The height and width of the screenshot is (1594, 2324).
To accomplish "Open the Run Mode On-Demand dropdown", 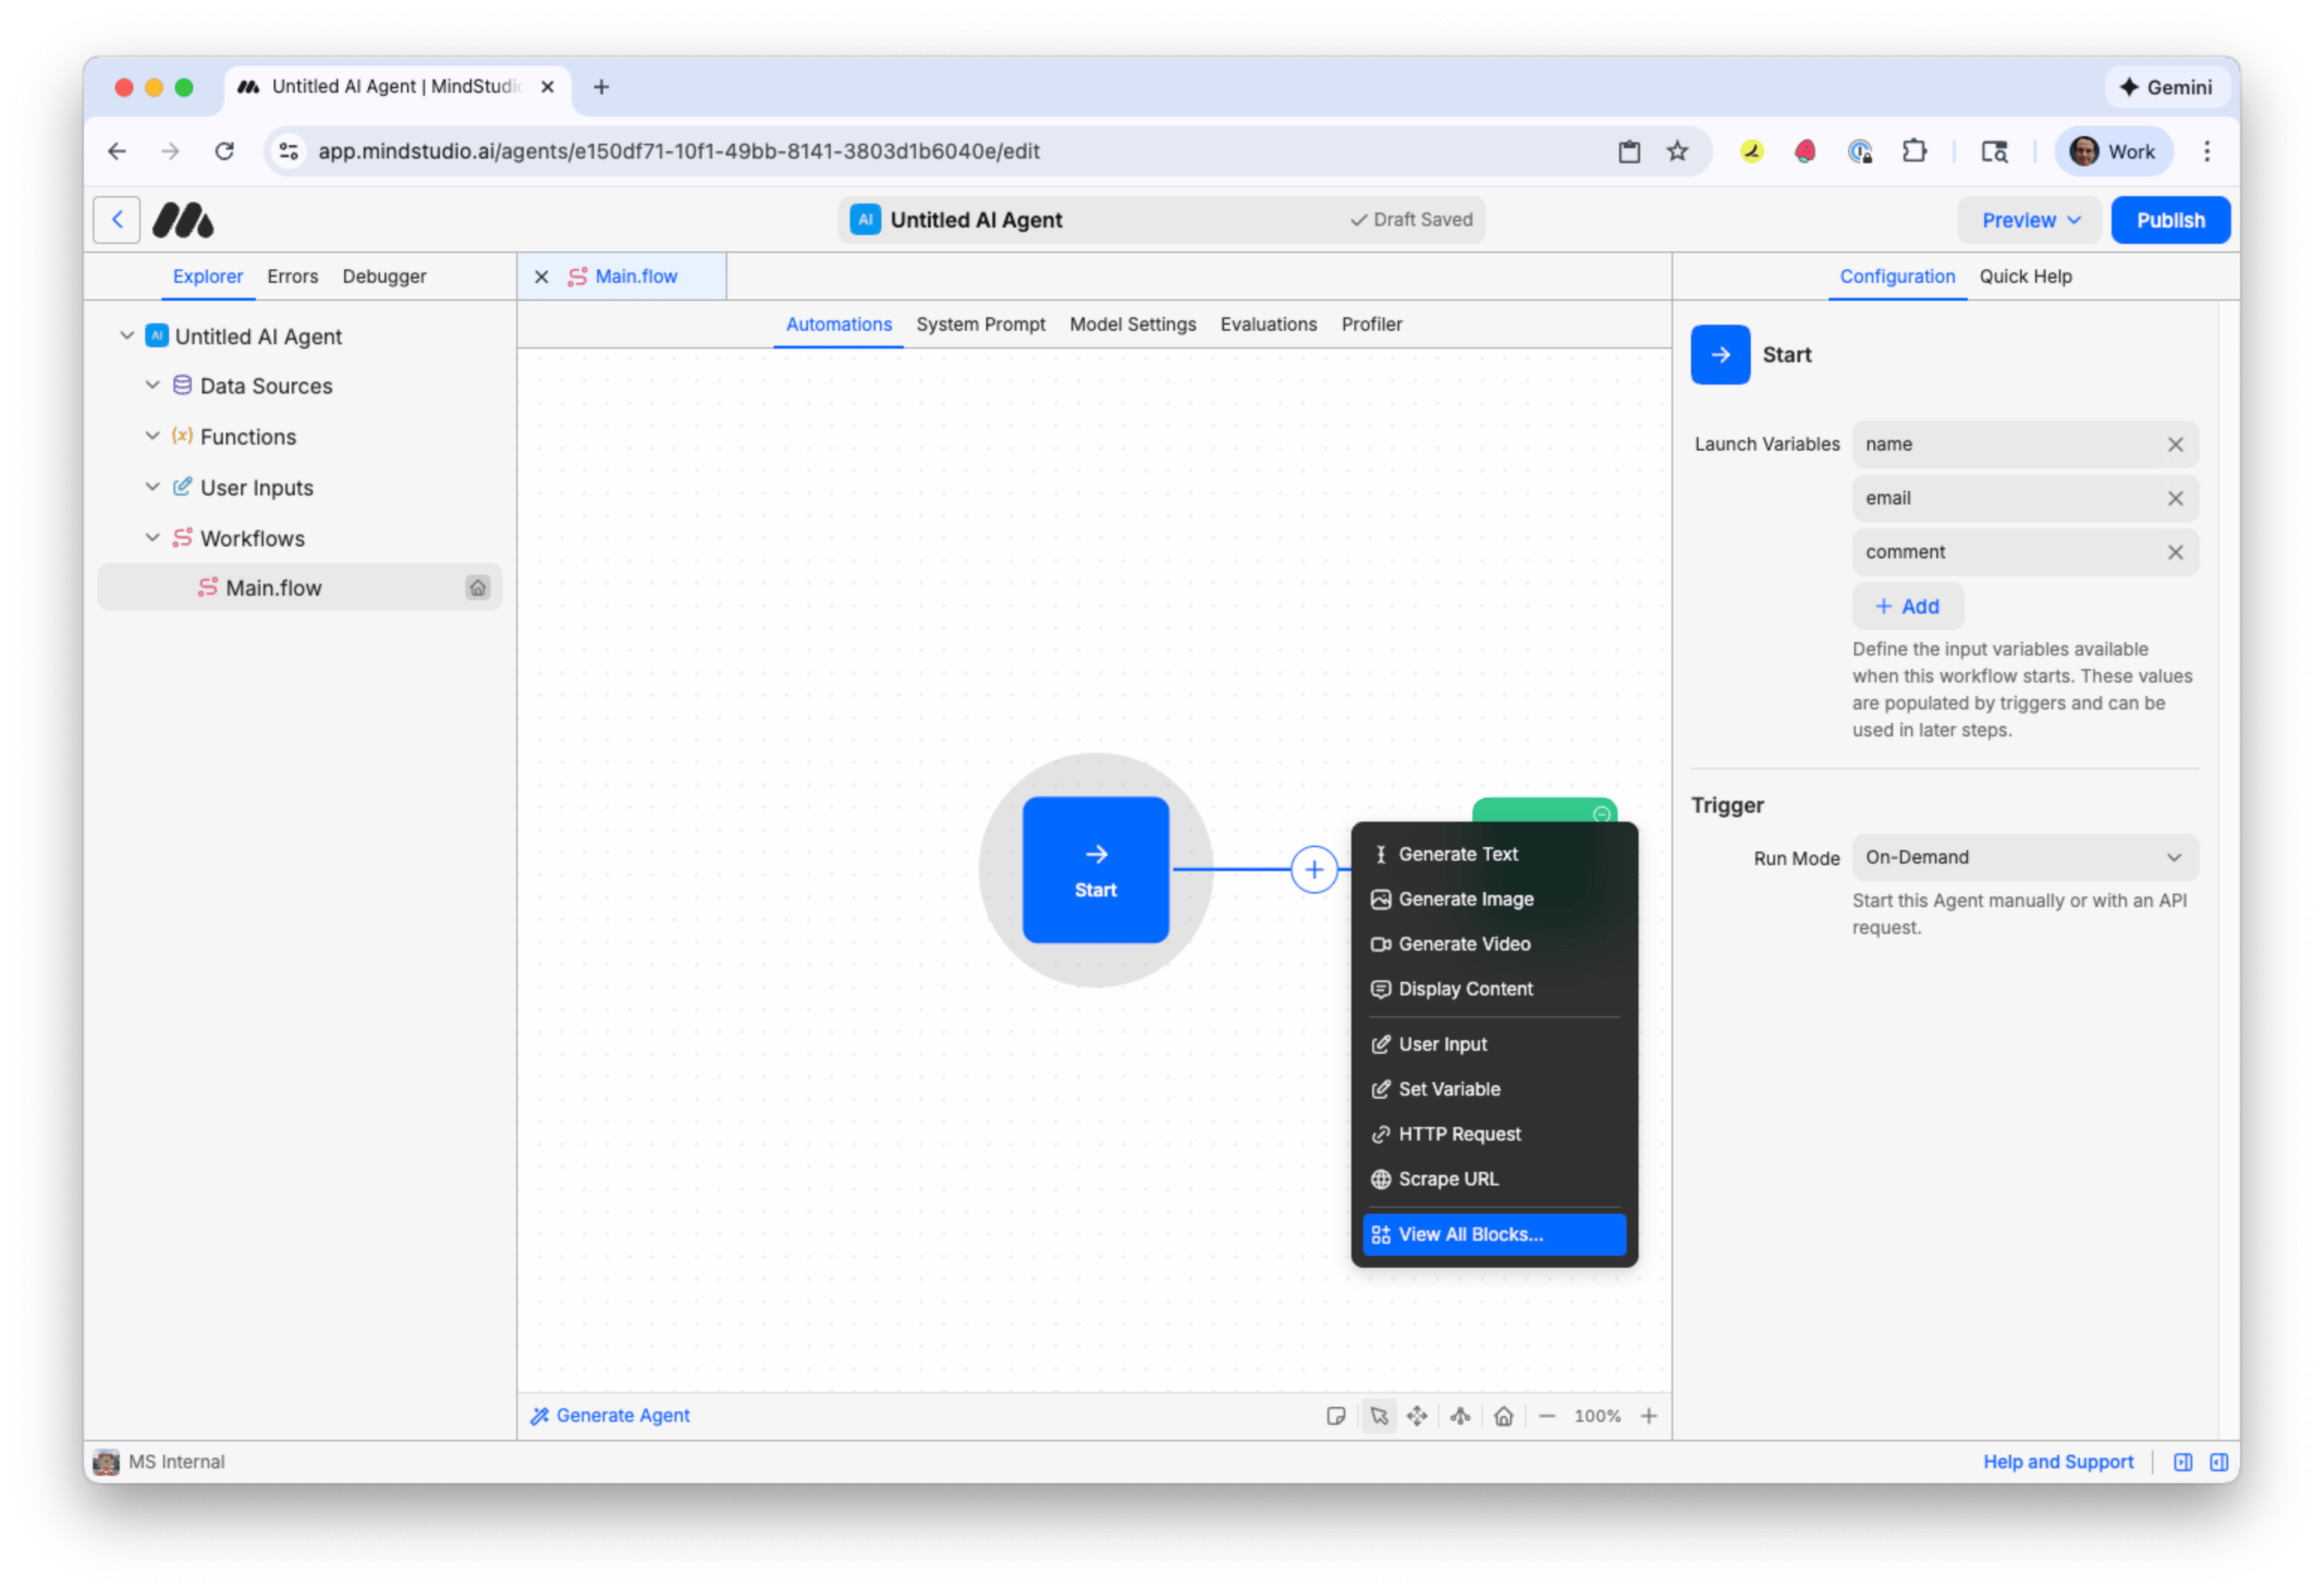I will point(2023,857).
